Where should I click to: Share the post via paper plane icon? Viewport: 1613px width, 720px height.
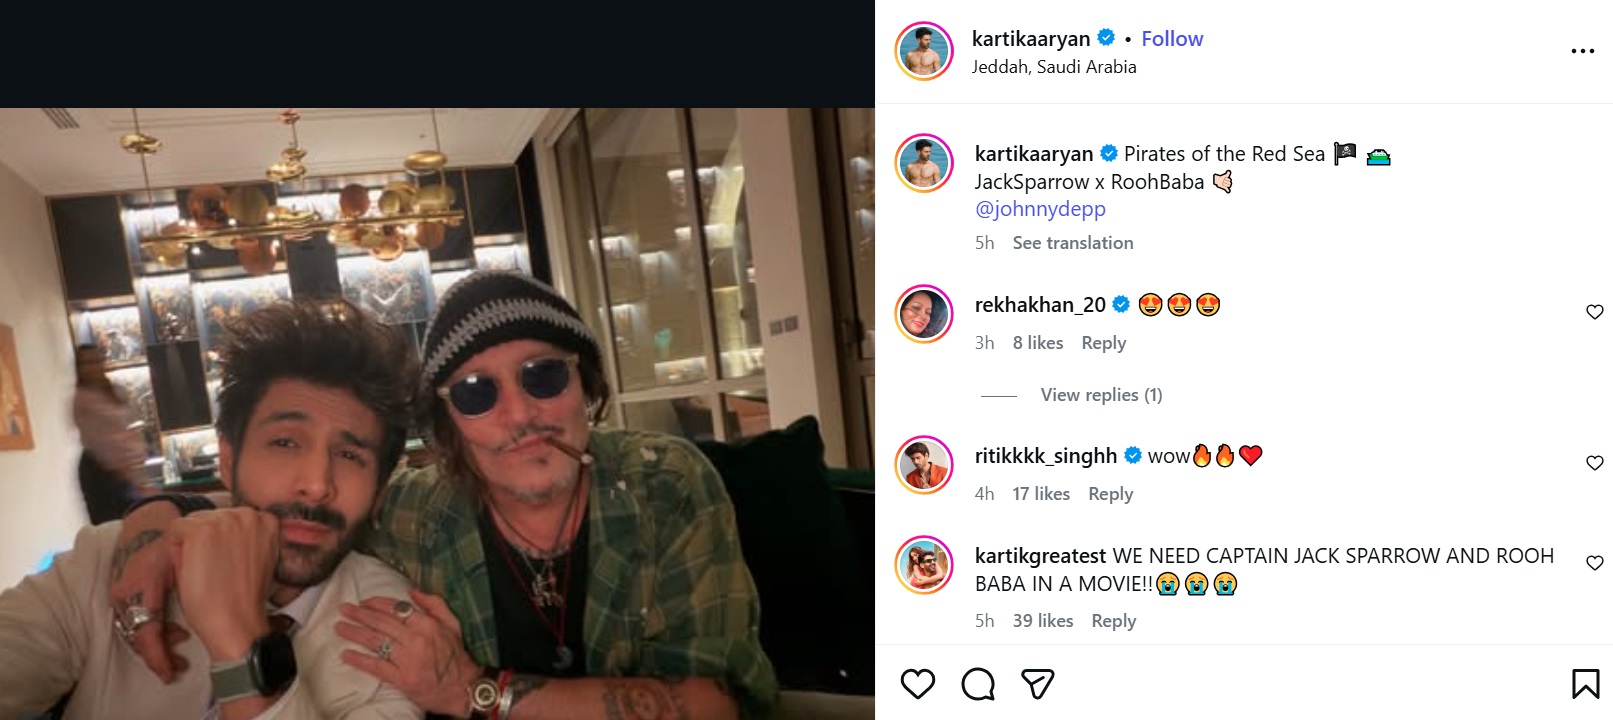coord(1038,684)
